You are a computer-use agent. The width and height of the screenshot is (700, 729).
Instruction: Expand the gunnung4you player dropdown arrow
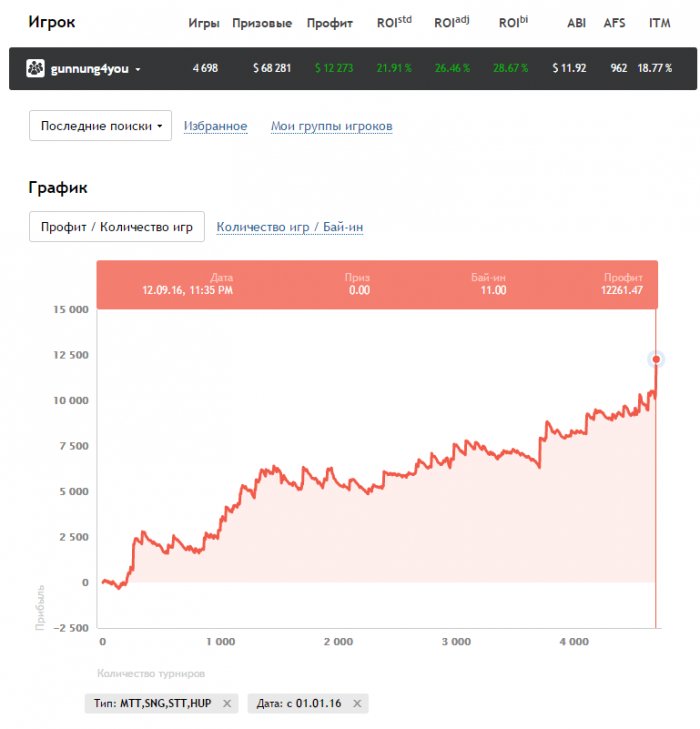[x=138, y=69]
